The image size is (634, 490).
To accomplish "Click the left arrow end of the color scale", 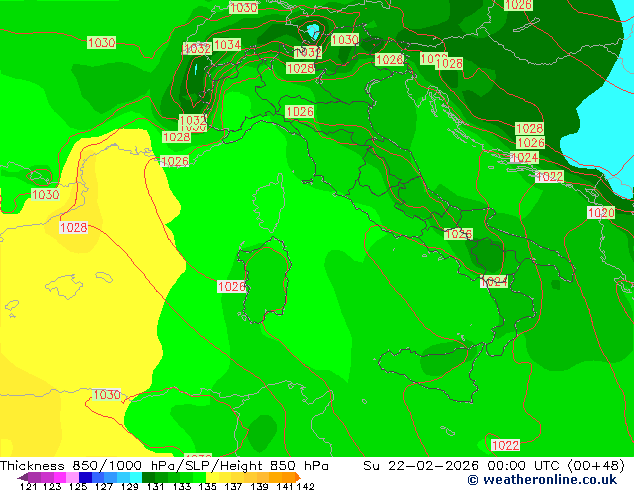I will [23, 477].
